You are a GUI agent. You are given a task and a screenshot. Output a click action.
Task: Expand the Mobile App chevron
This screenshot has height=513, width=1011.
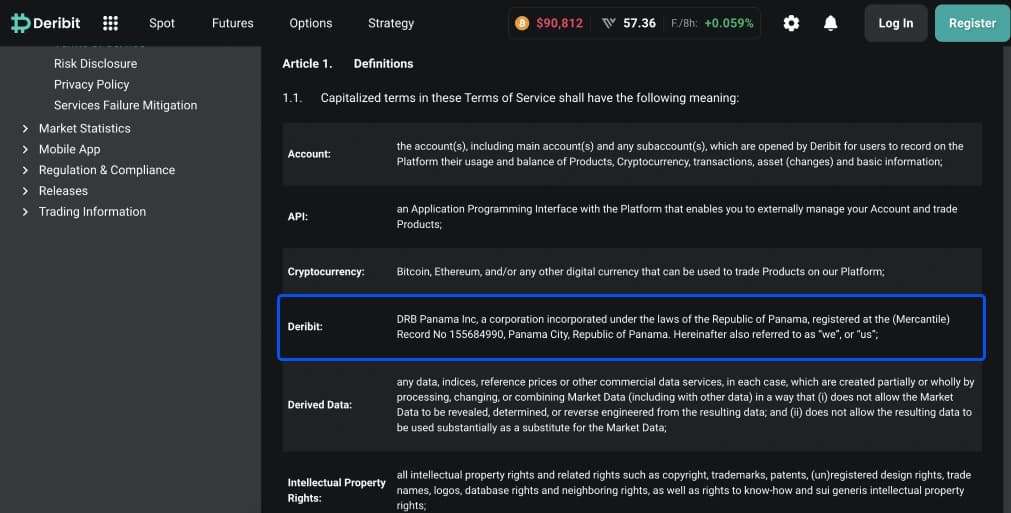click(25, 149)
